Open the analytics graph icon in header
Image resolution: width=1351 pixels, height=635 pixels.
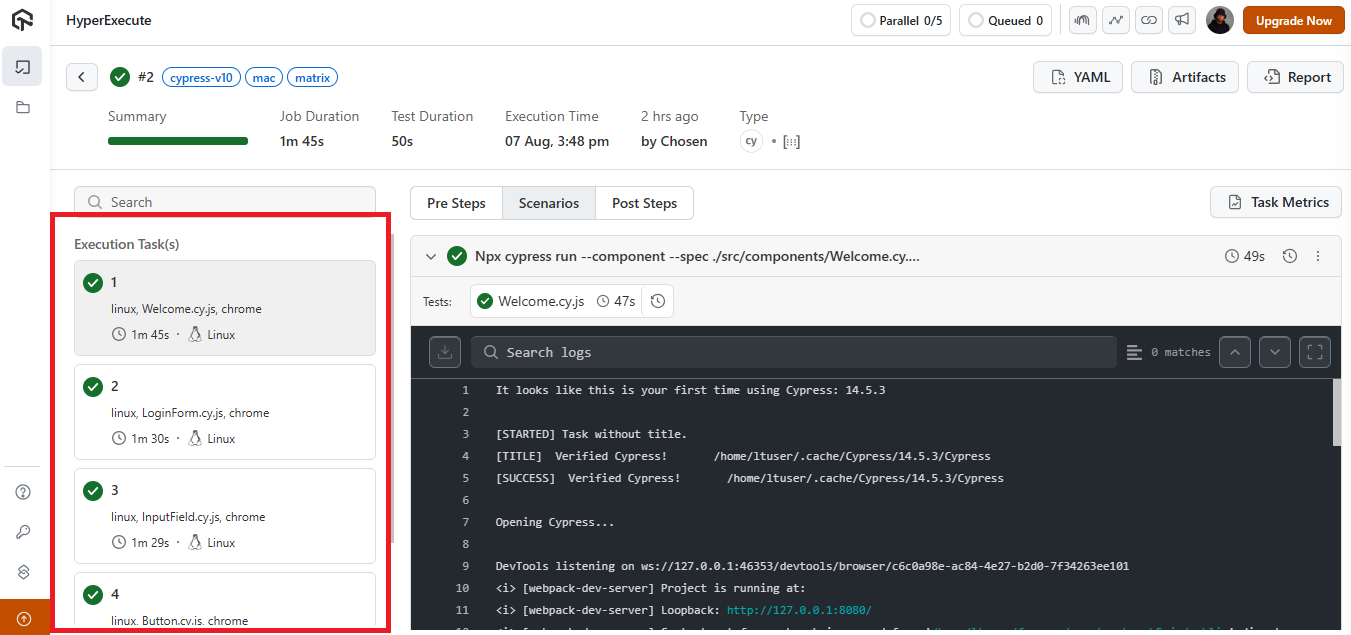(x=1116, y=20)
